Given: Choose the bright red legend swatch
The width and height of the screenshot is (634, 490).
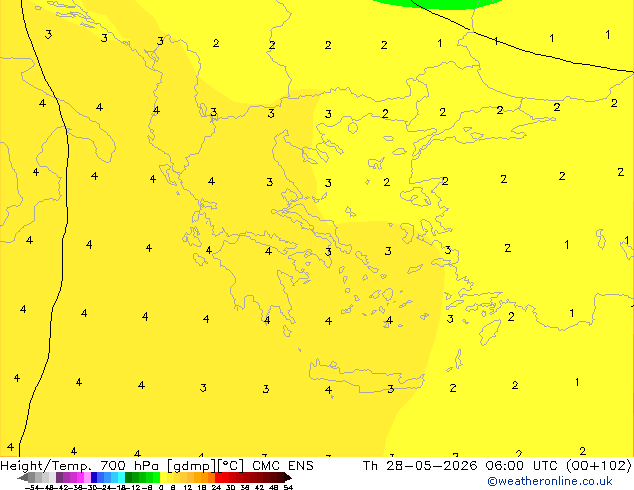Looking at the screenshot, I should (x=218, y=477).
